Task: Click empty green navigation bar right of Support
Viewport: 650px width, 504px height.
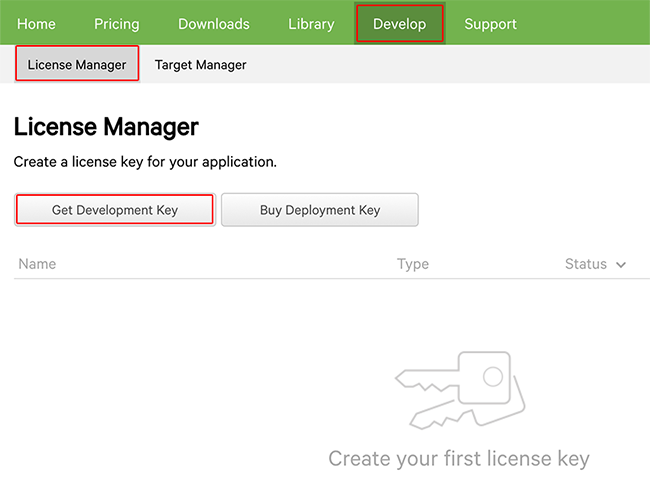Action: coord(590,23)
